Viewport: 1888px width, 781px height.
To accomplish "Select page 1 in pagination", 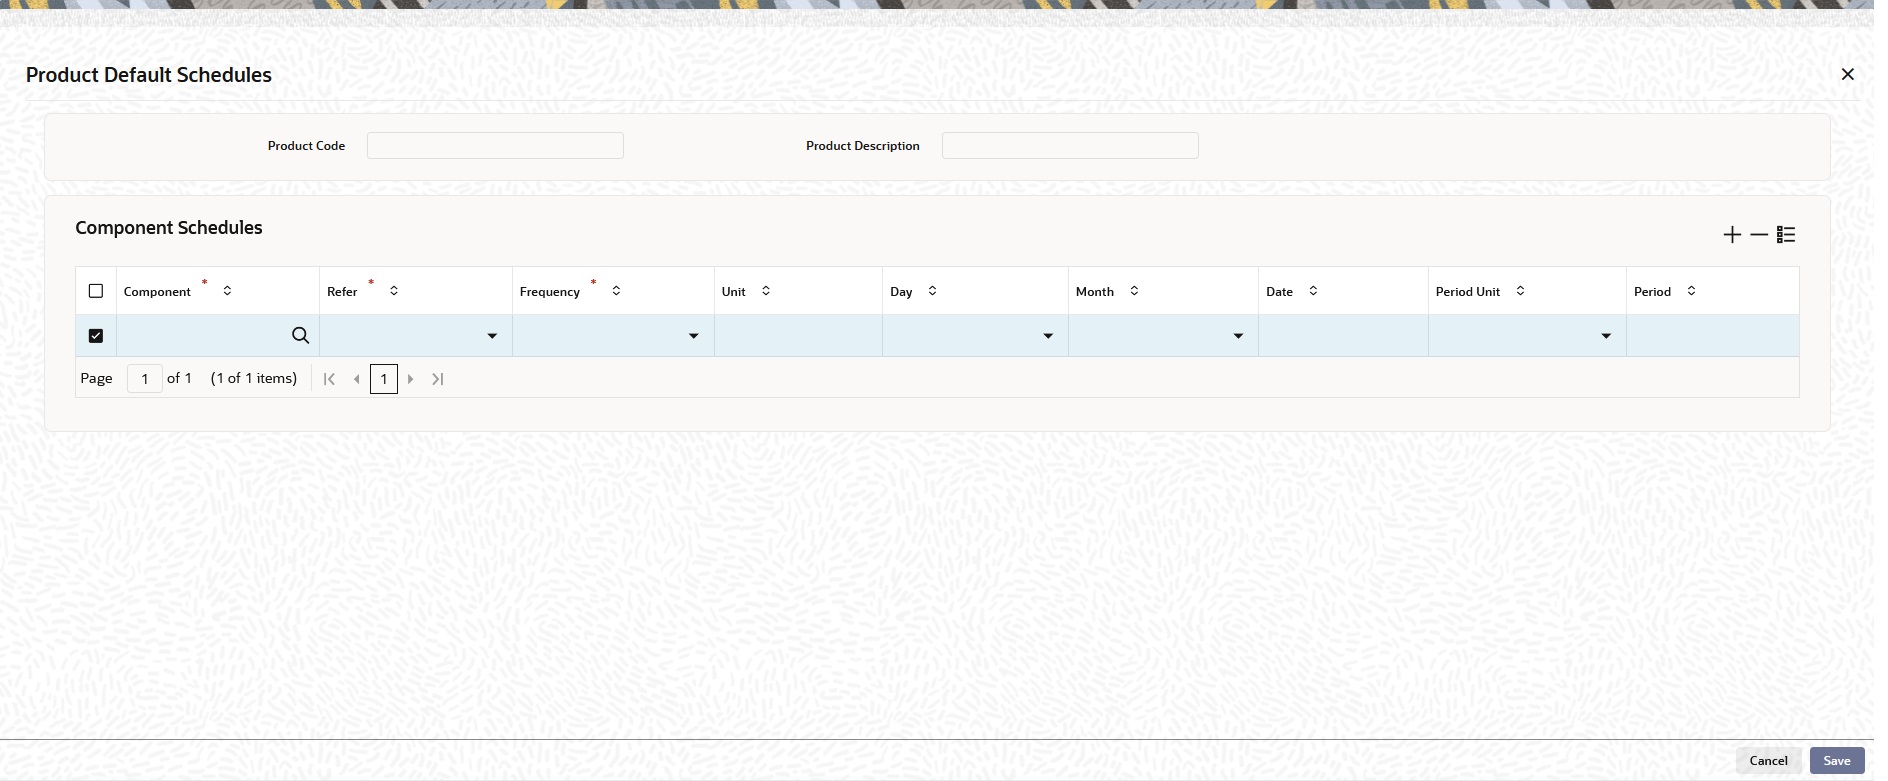I will pos(384,379).
